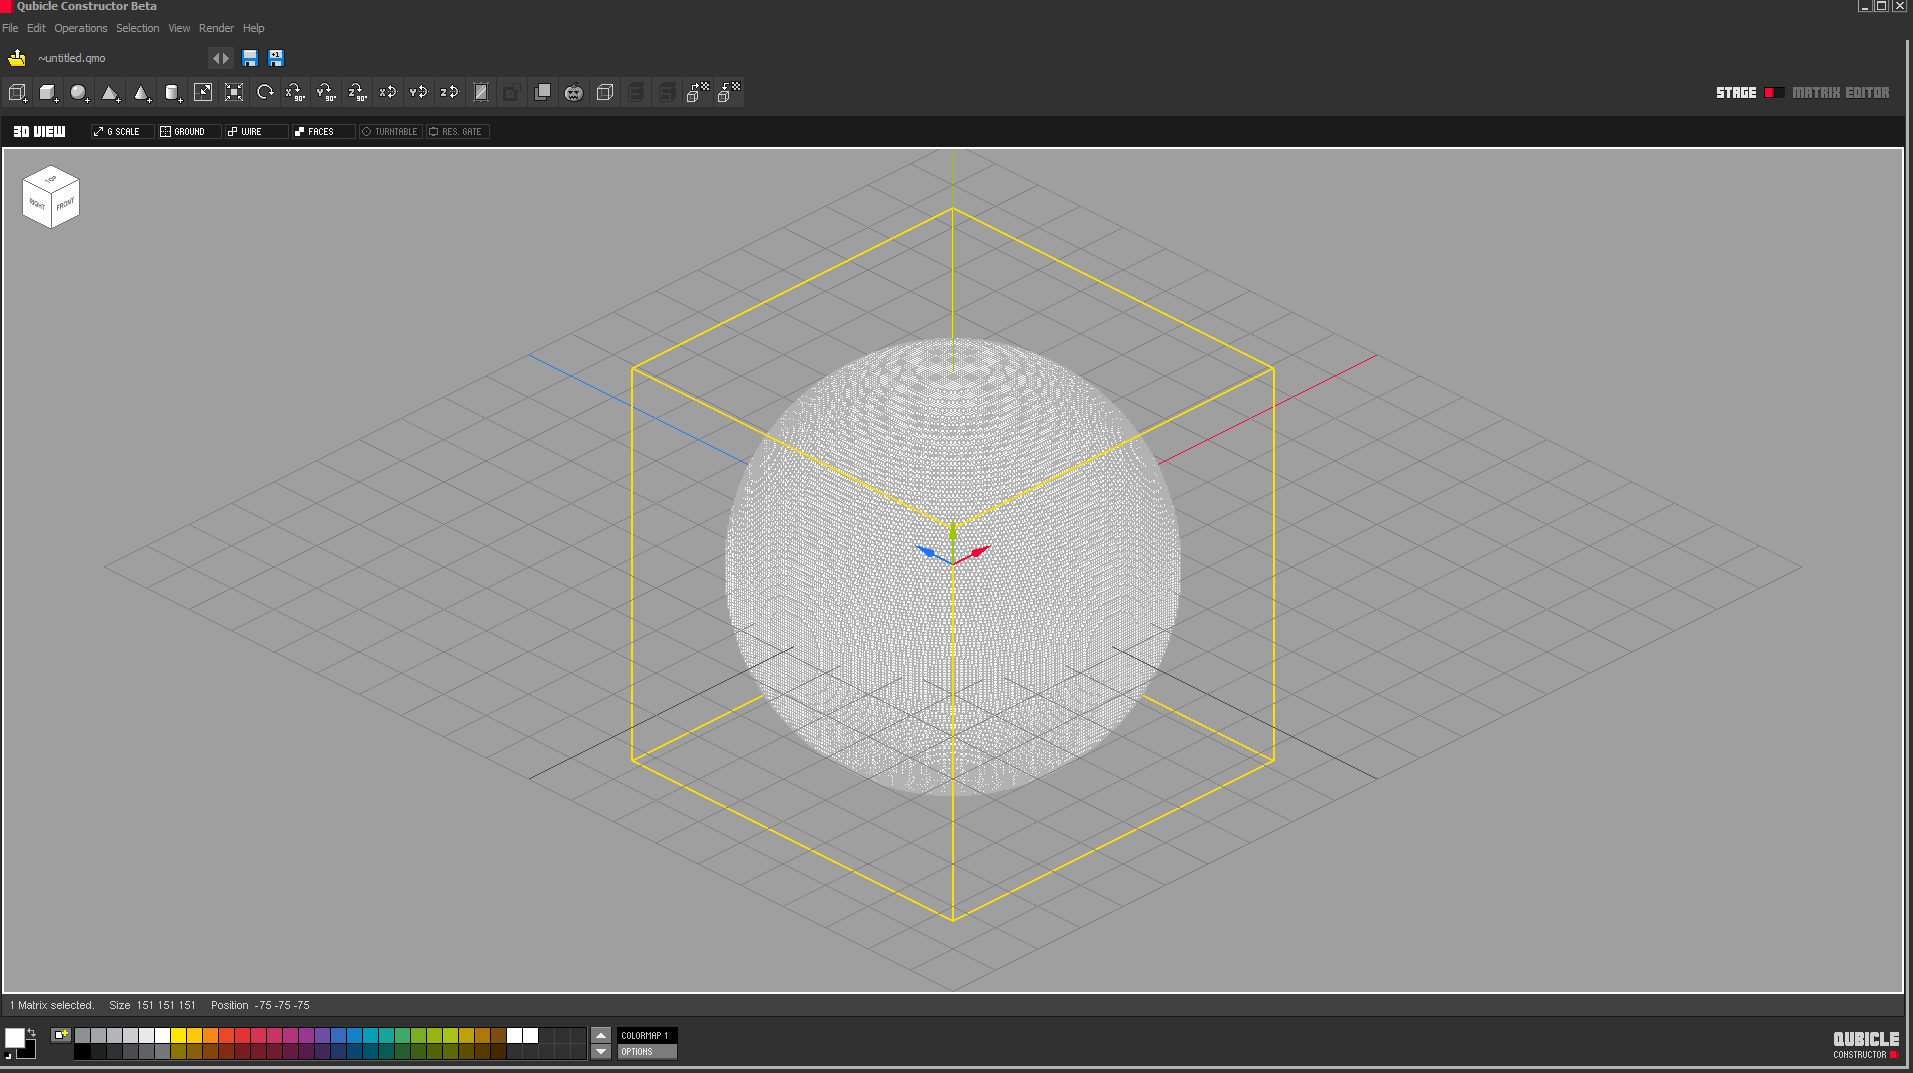Toggle GROUND display
The width and height of the screenshot is (1913, 1073).
189,132
